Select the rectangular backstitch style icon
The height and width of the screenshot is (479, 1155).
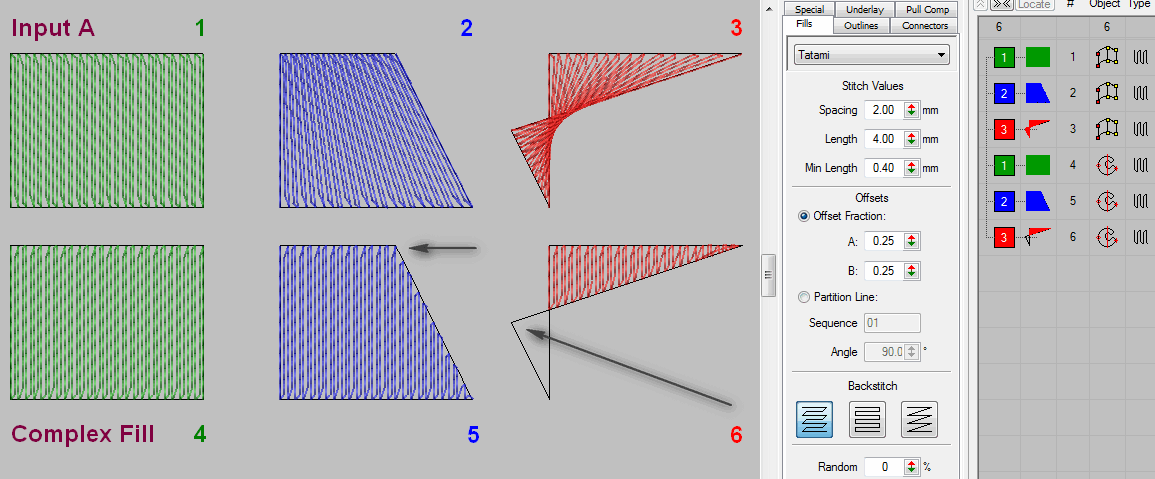867,419
